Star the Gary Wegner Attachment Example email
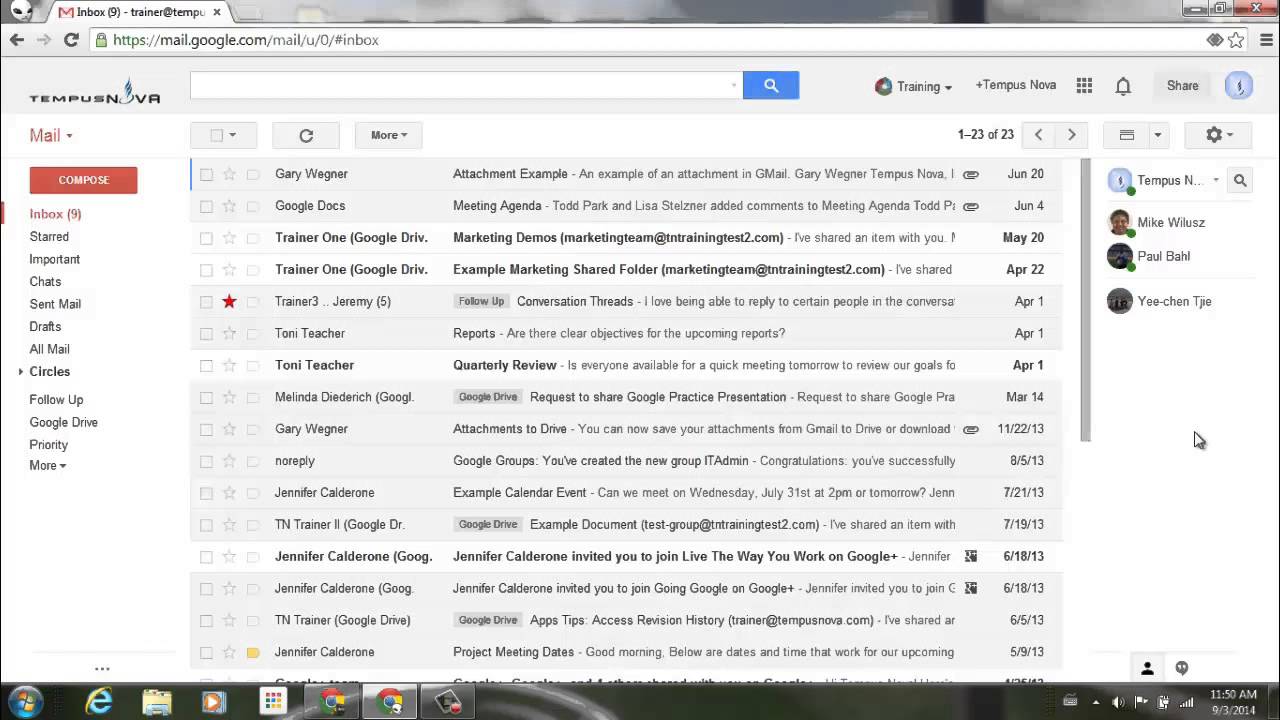 click(x=229, y=174)
